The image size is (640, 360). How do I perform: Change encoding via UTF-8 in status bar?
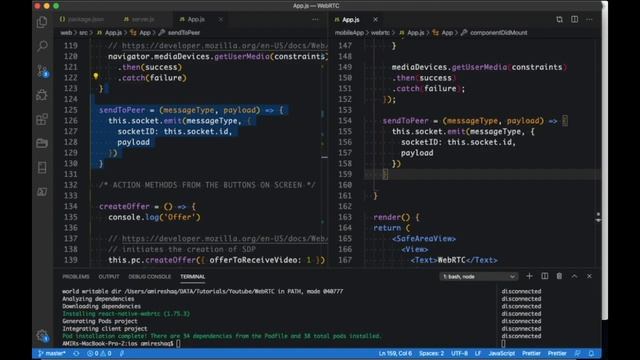click(460, 353)
